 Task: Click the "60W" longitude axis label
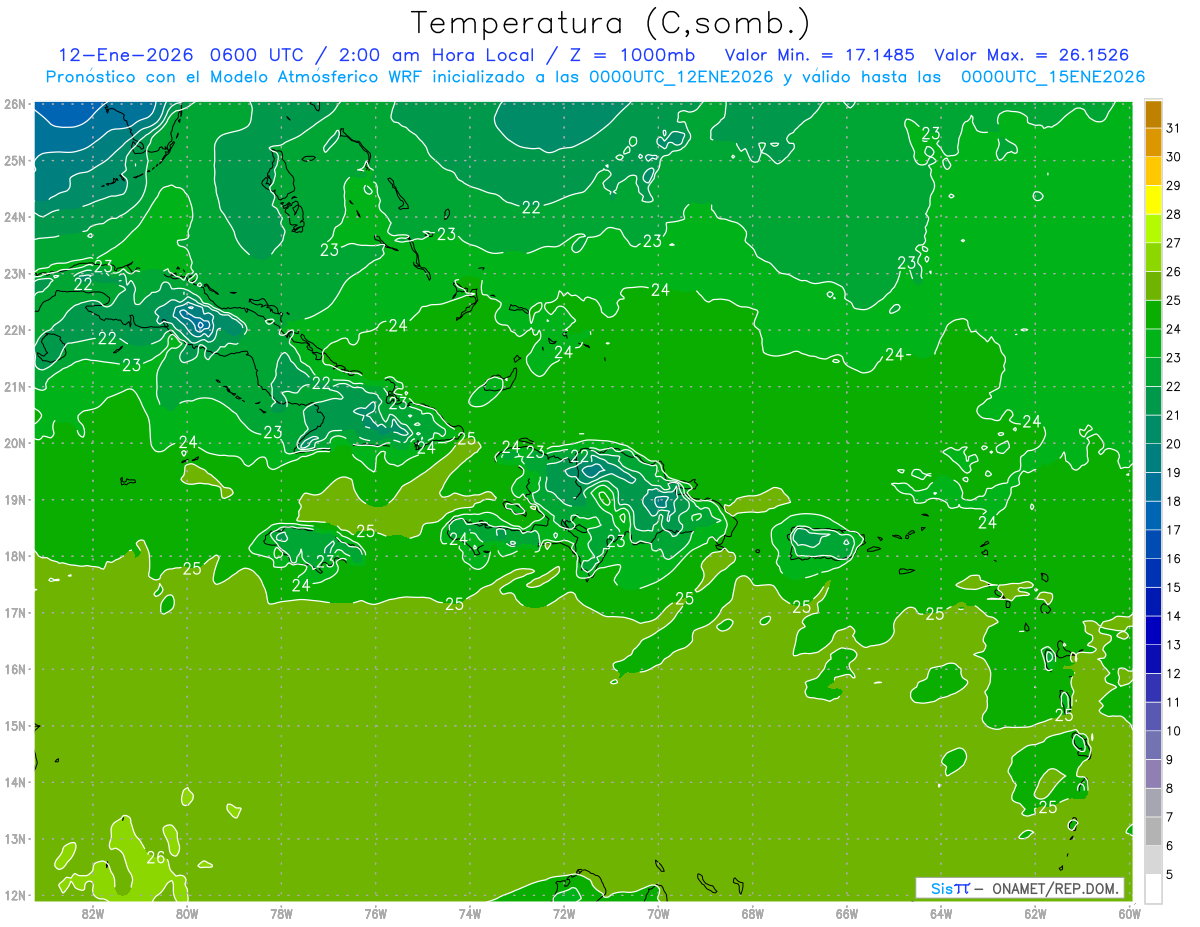tap(1129, 913)
